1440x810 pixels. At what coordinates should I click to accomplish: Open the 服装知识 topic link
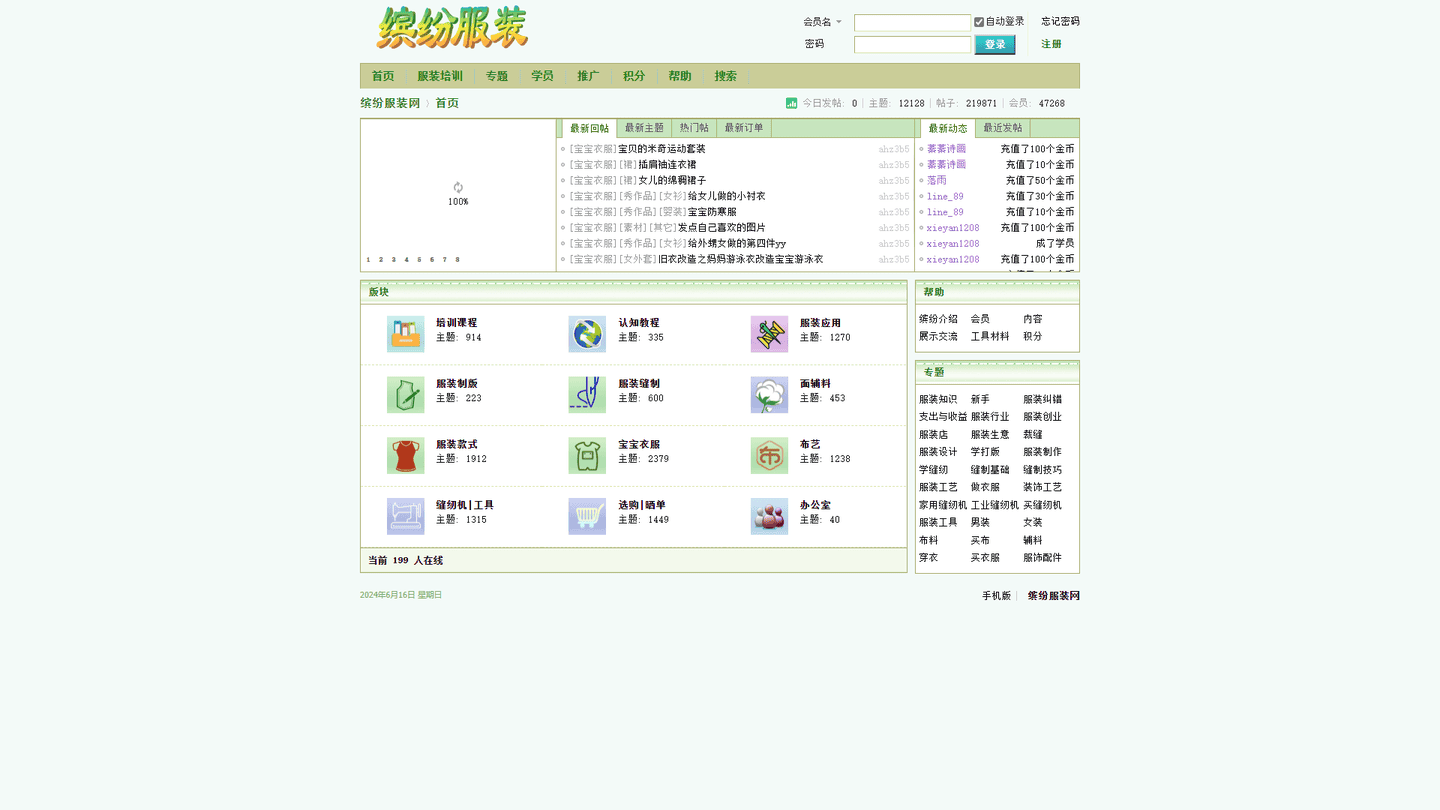point(938,400)
